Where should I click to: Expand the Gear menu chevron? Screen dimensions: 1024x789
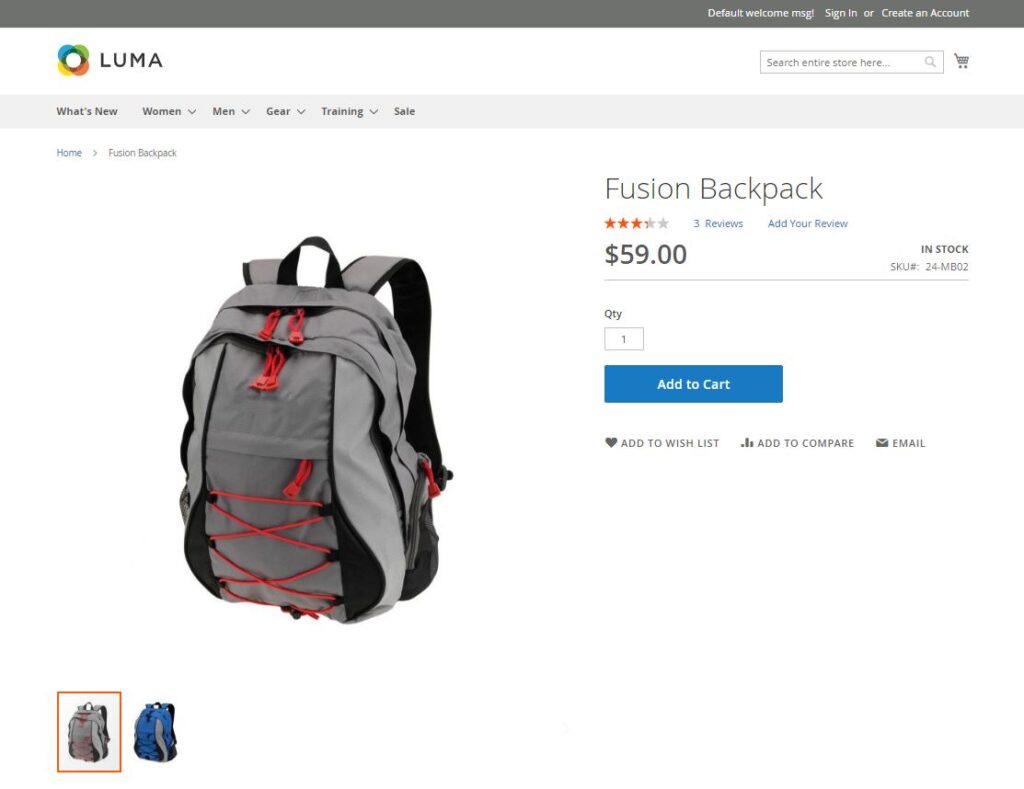(x=301, y=112)
